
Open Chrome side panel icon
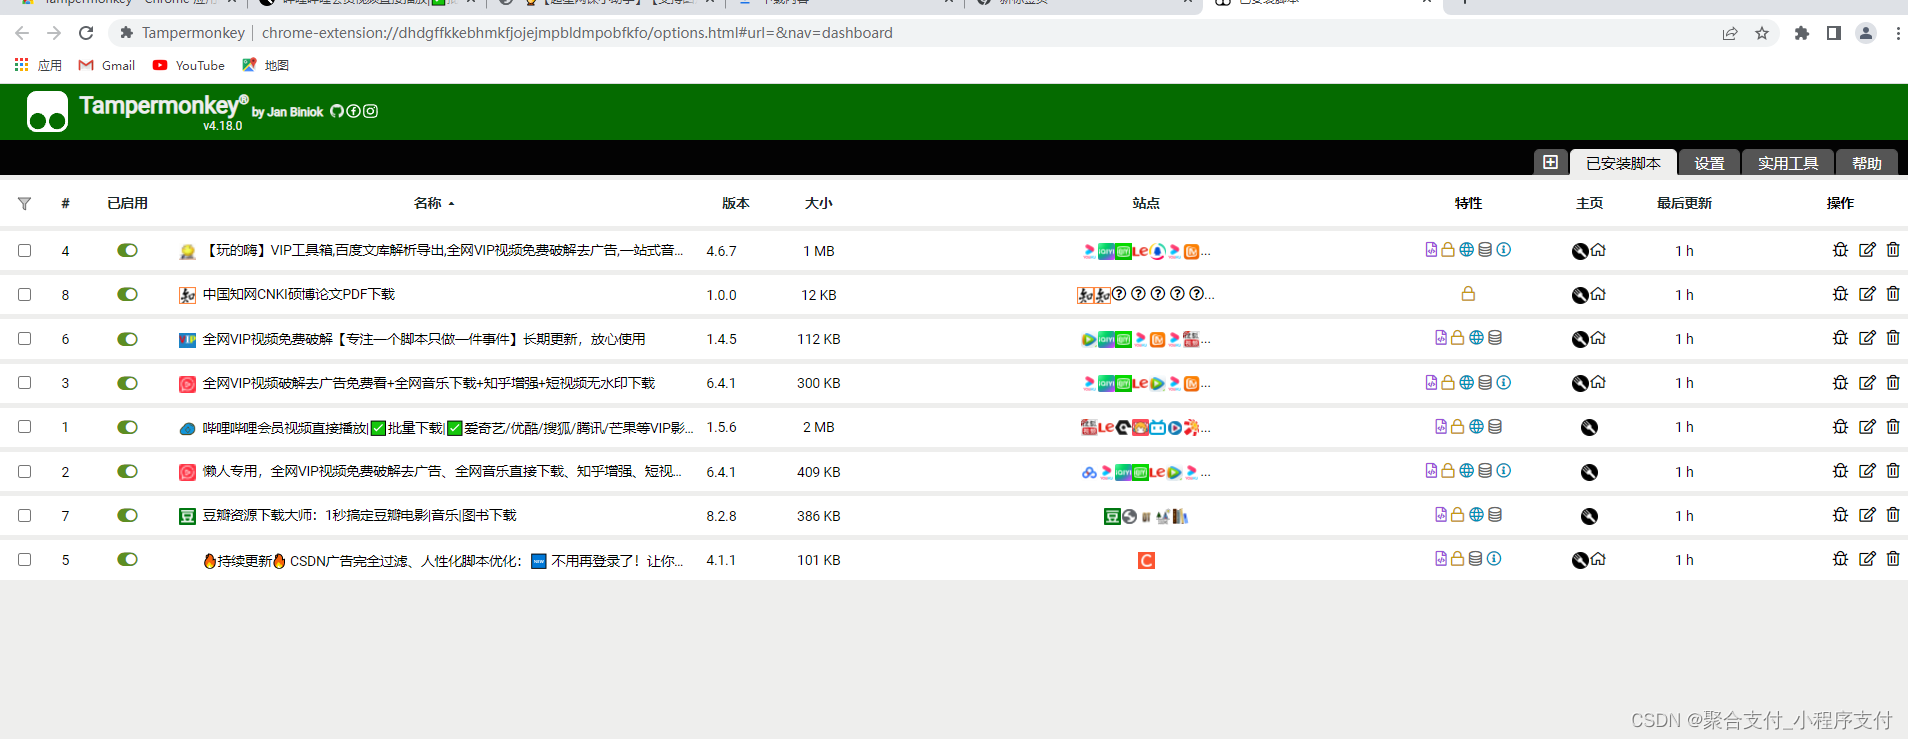pyautogui.click(x=1834, y=33)
